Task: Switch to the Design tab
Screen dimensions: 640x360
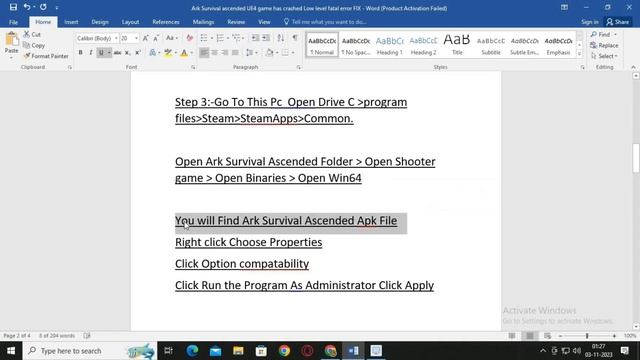Action: [x=100, y=22]
